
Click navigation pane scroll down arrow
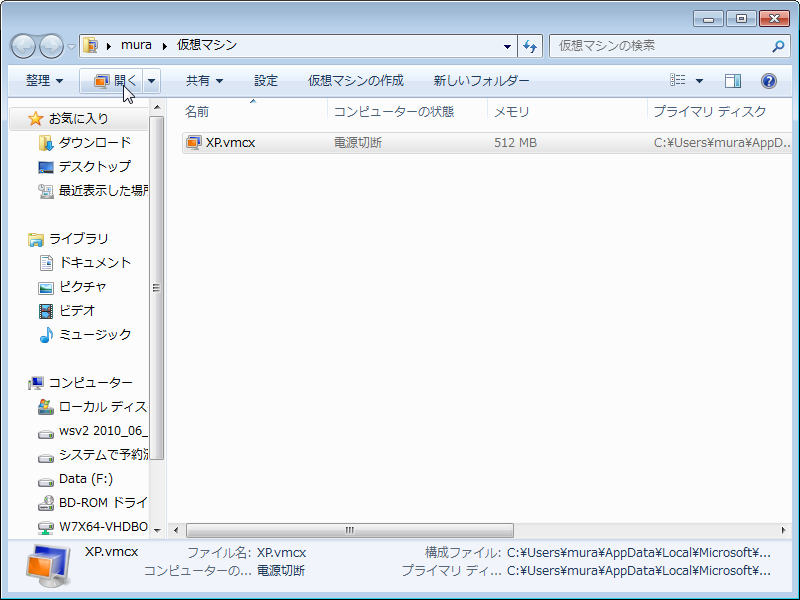tap(157, 531)
